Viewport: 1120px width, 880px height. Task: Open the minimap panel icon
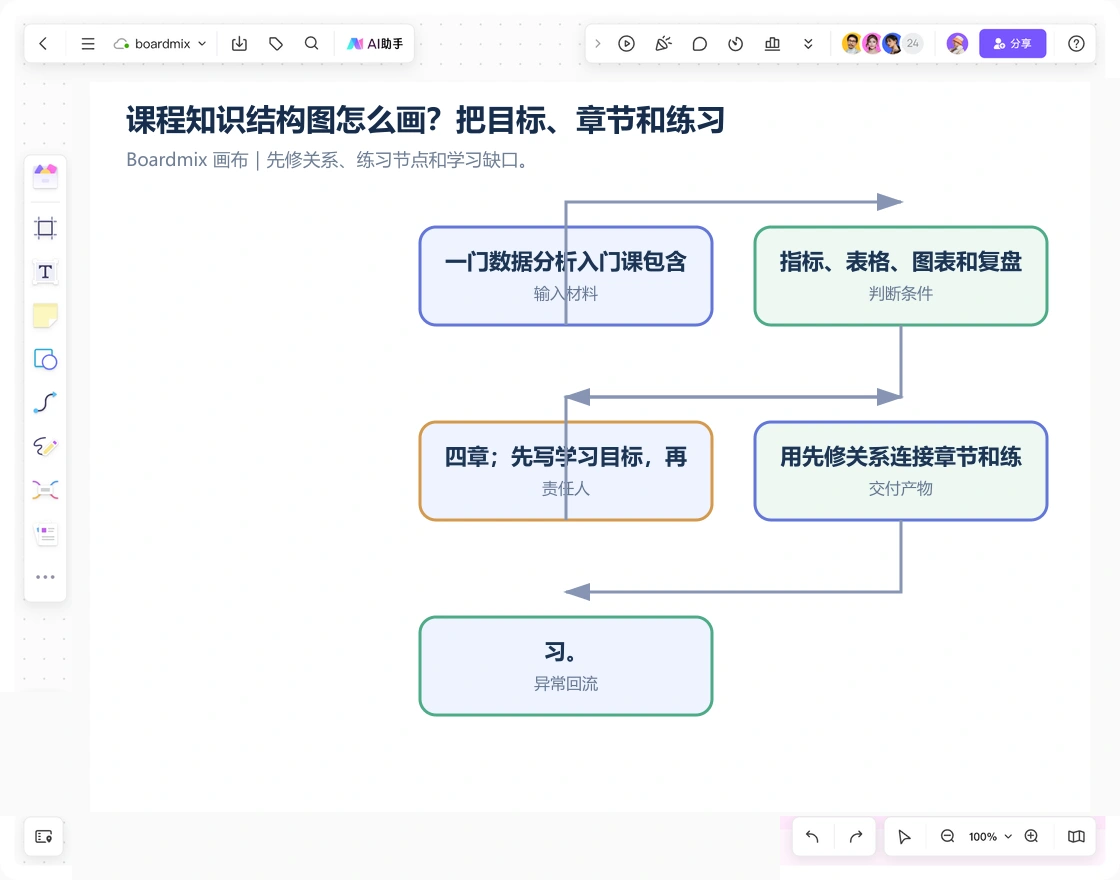[x=44, y=836]
